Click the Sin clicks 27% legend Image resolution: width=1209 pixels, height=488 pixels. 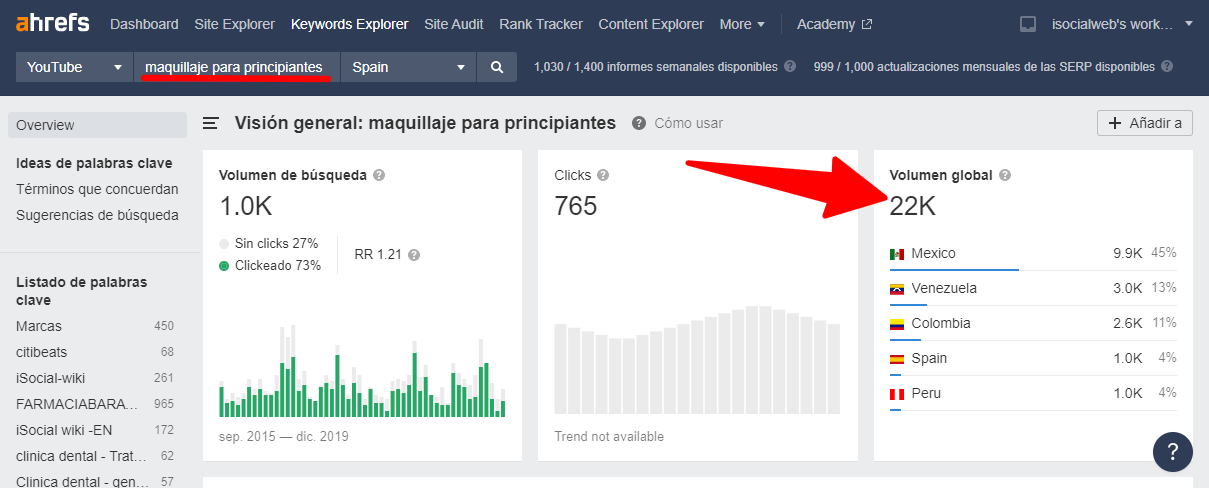click(x=268, y=244)
